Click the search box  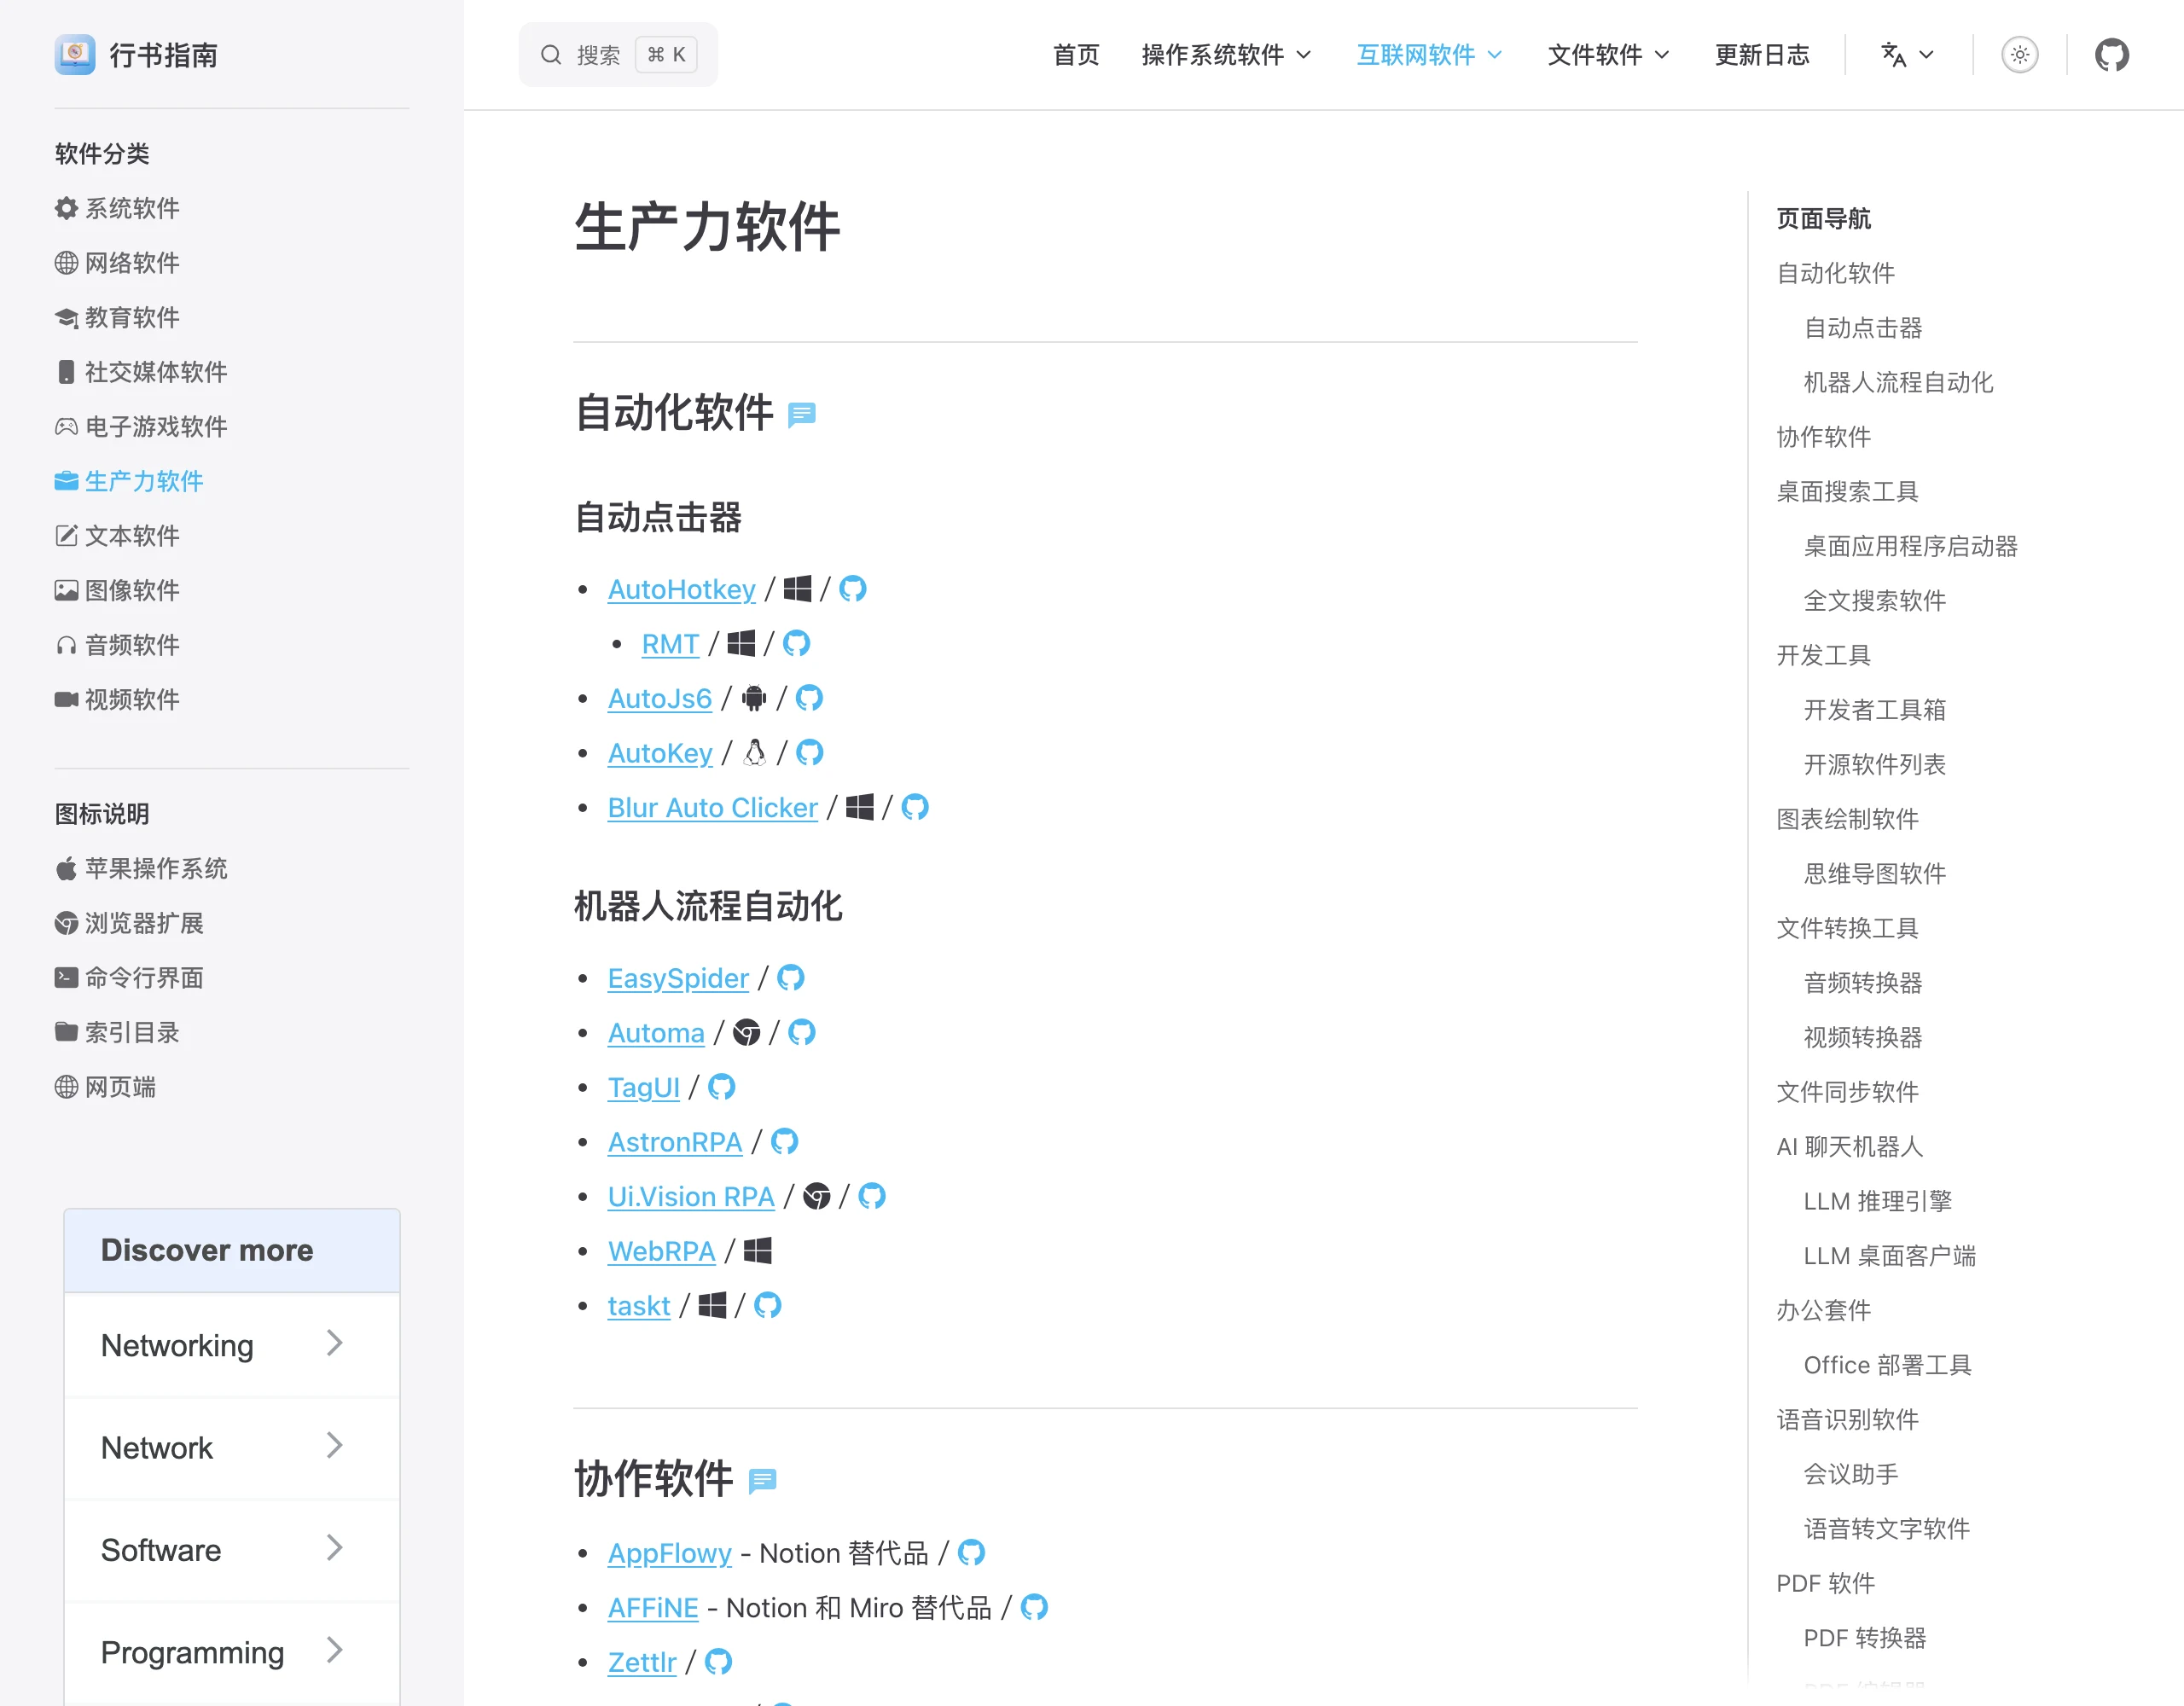(618, 55)
